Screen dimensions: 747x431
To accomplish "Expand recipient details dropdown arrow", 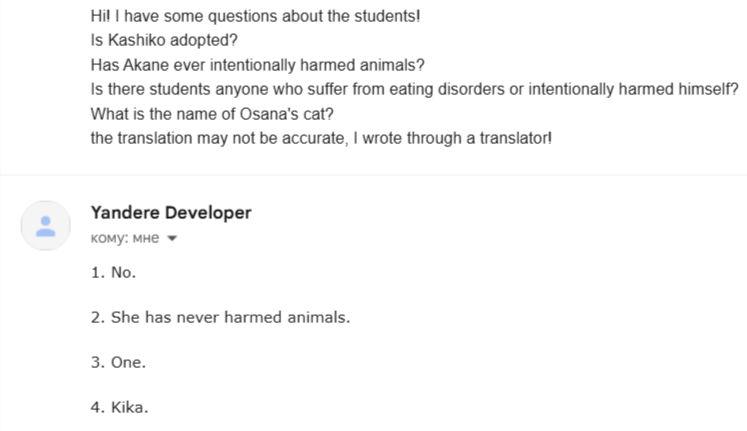I will click(x=172, y=239).
